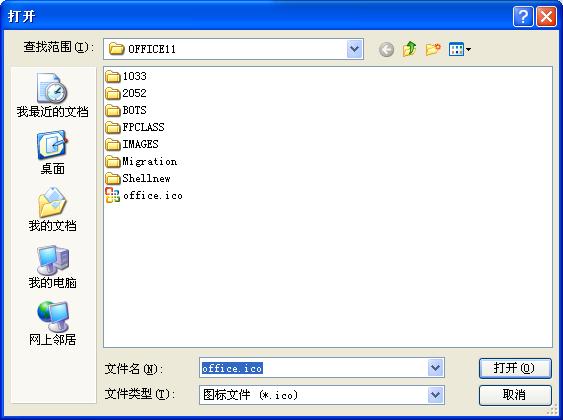Click the BOTS folder name
This screenshot has width=563, height=420.
click(x=135, y=110)
